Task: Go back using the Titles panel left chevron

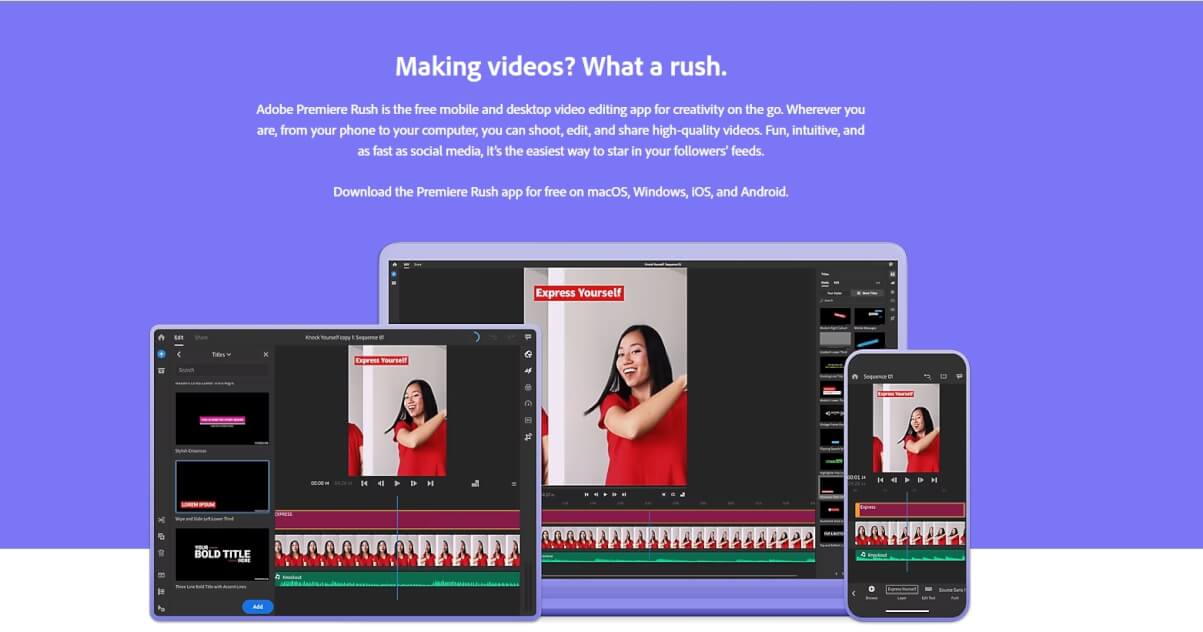Action: (x=179, y=354)
